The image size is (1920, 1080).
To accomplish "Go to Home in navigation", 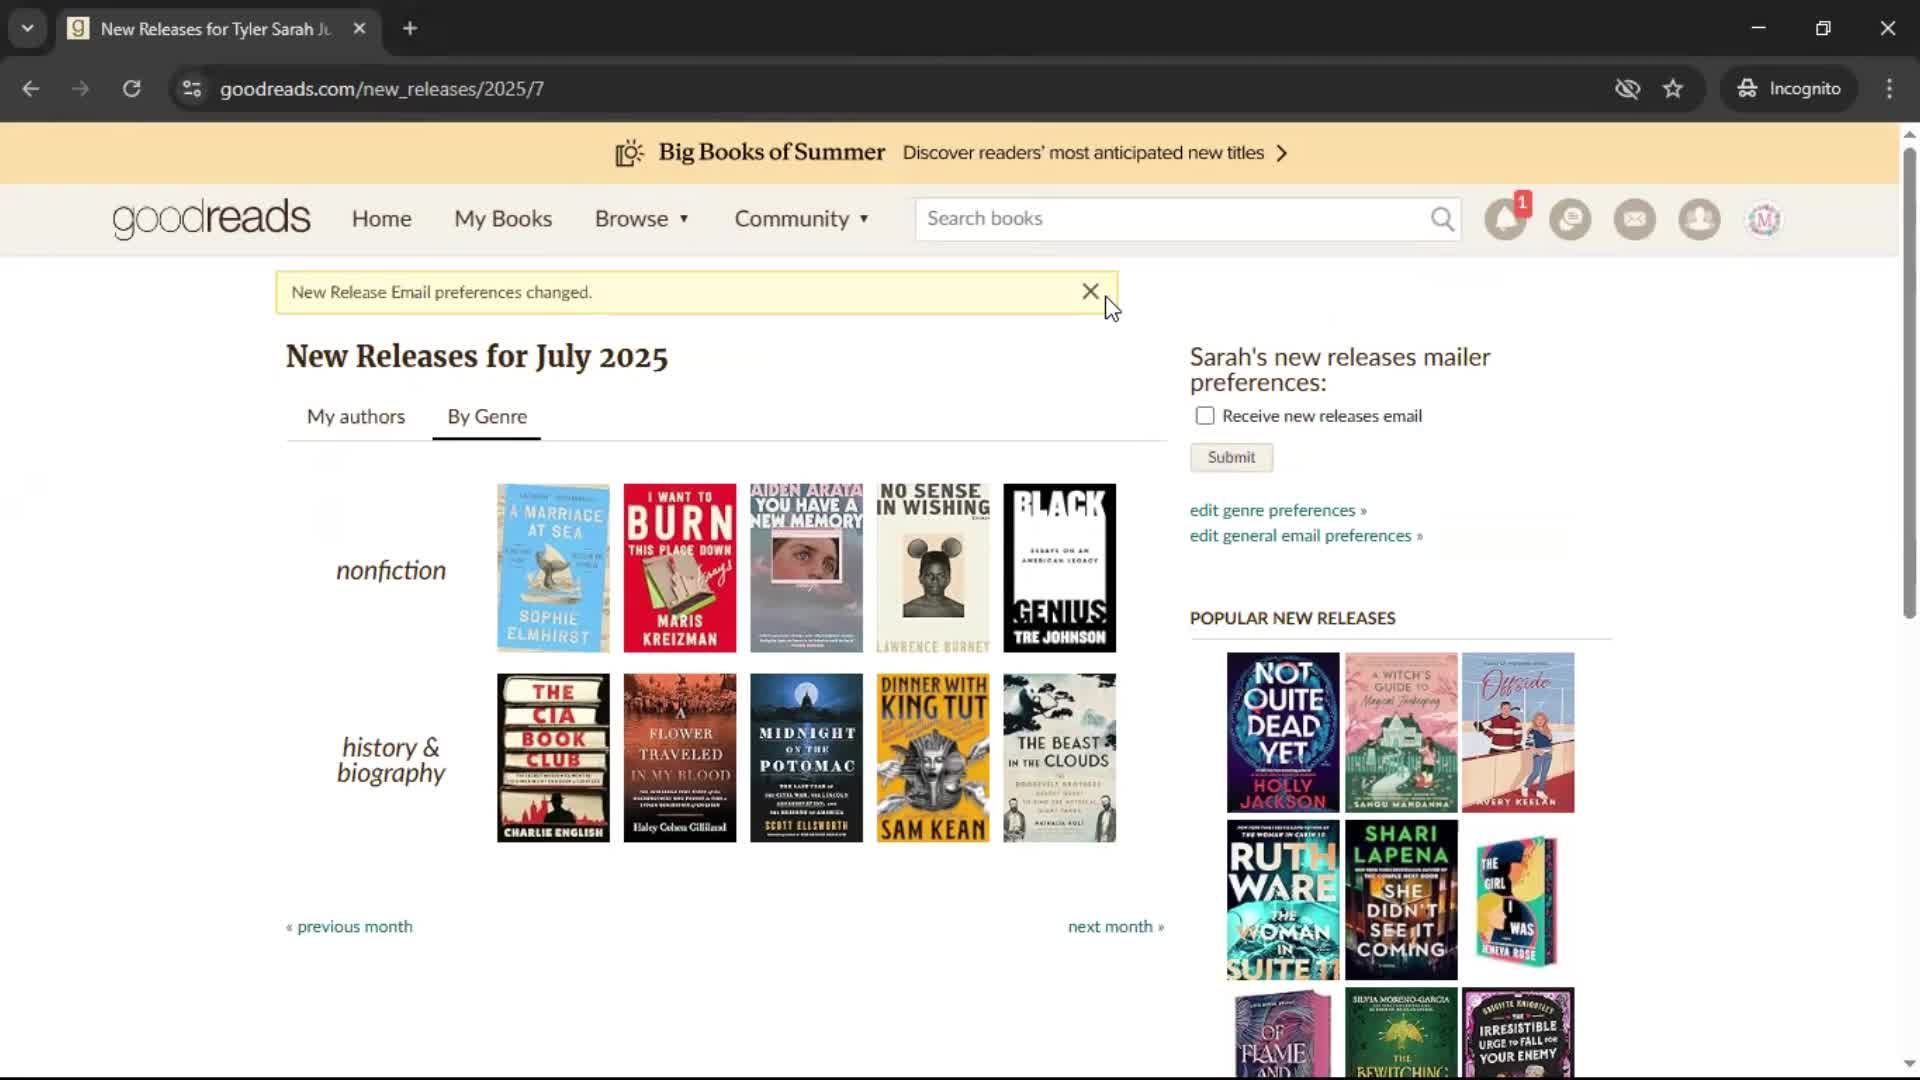I will pyautogui.click(x=381, y=218).
